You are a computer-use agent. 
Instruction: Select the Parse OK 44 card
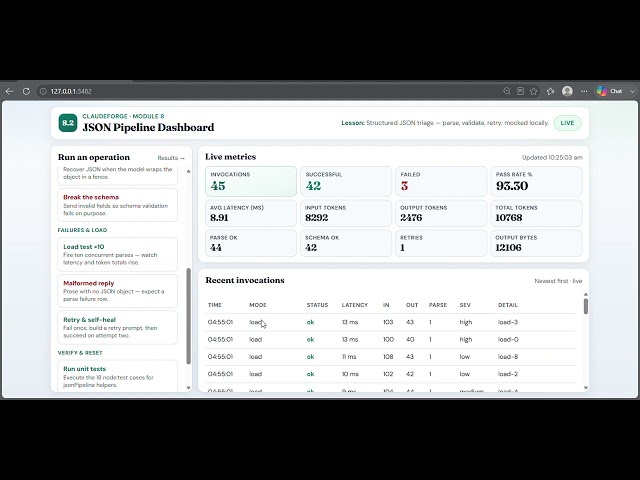point(251,243)
